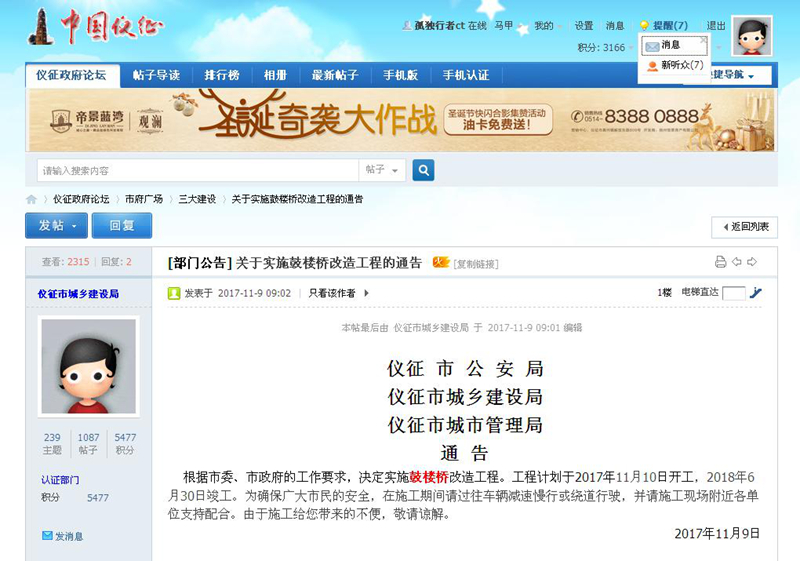Viewport: 800px width, 561px height.
Task: Open the 手机认证 tab
Action: pos(466,75)
